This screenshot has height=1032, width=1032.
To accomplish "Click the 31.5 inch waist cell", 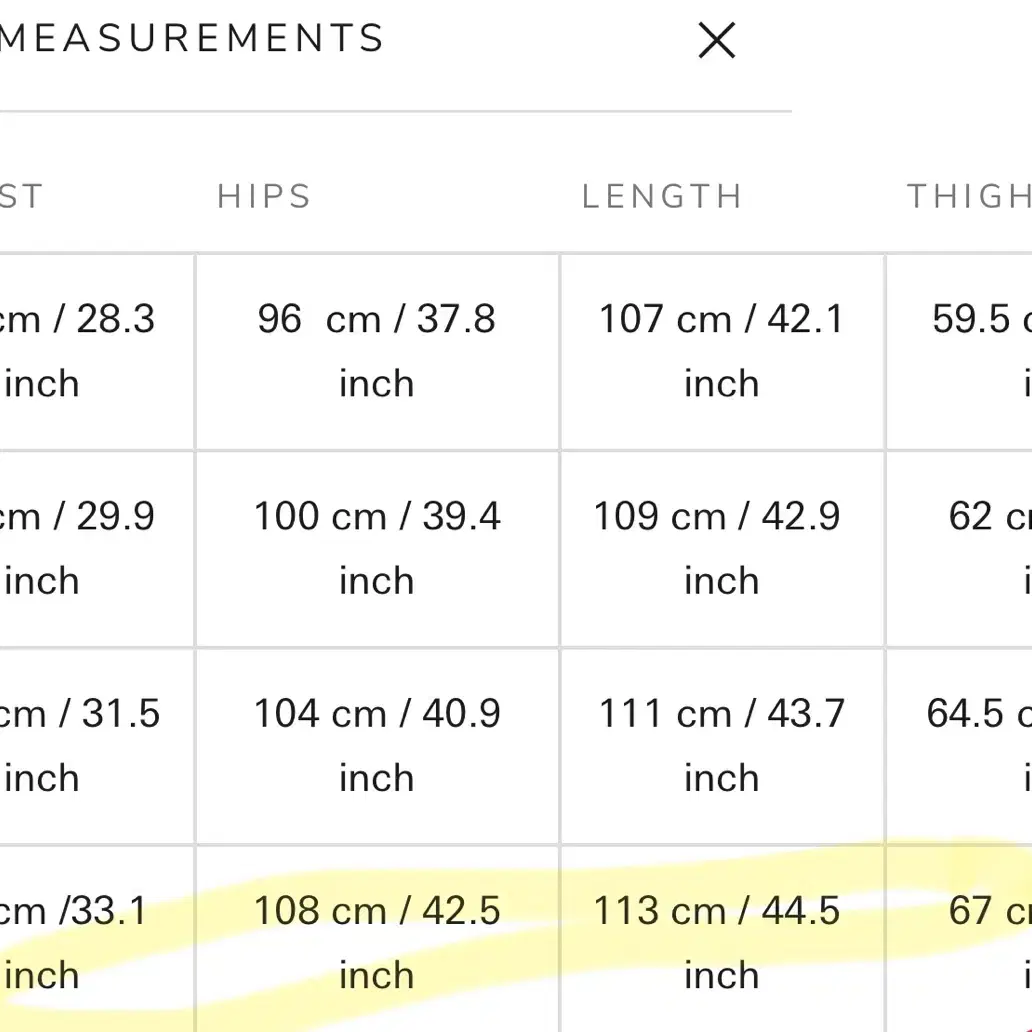I will pyautogui.click(x=97, y=747).
